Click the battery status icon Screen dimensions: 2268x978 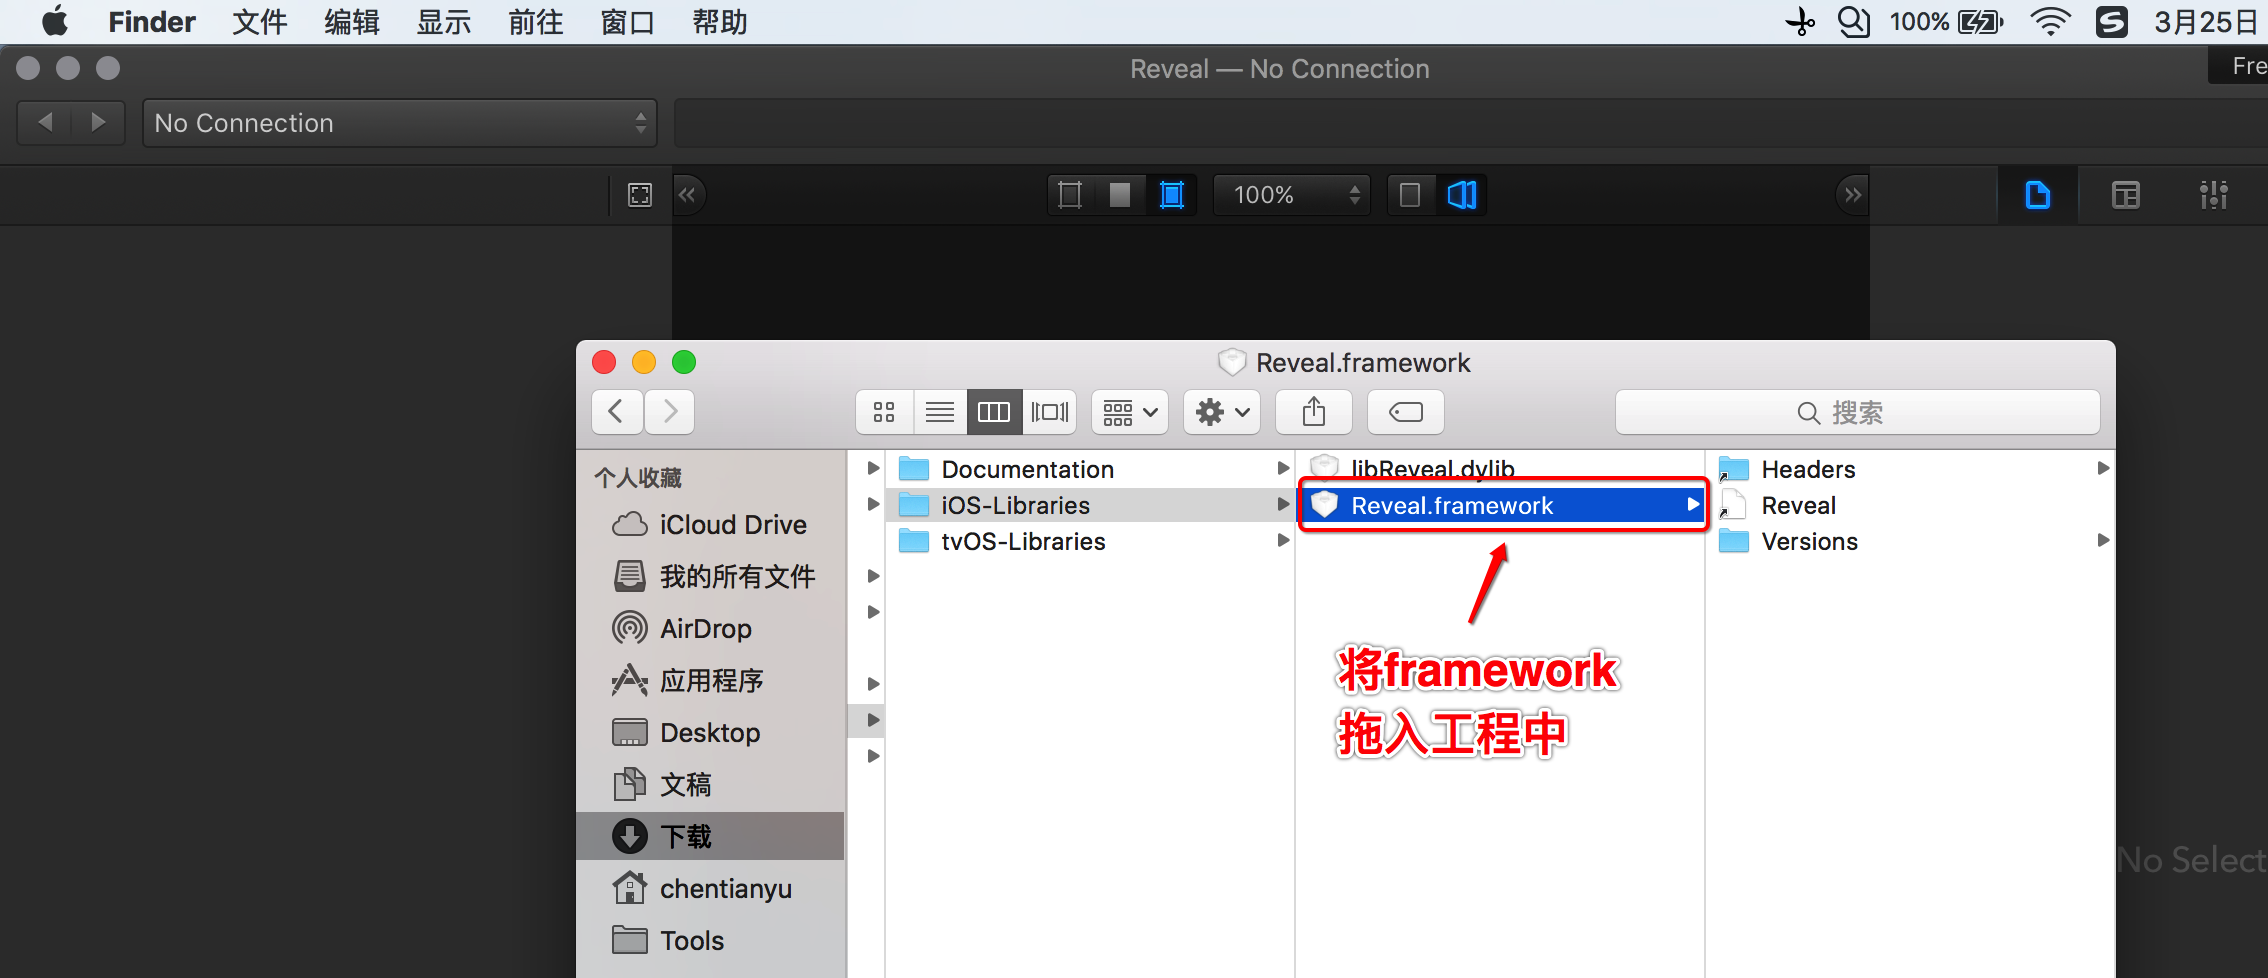[1980, 22]
